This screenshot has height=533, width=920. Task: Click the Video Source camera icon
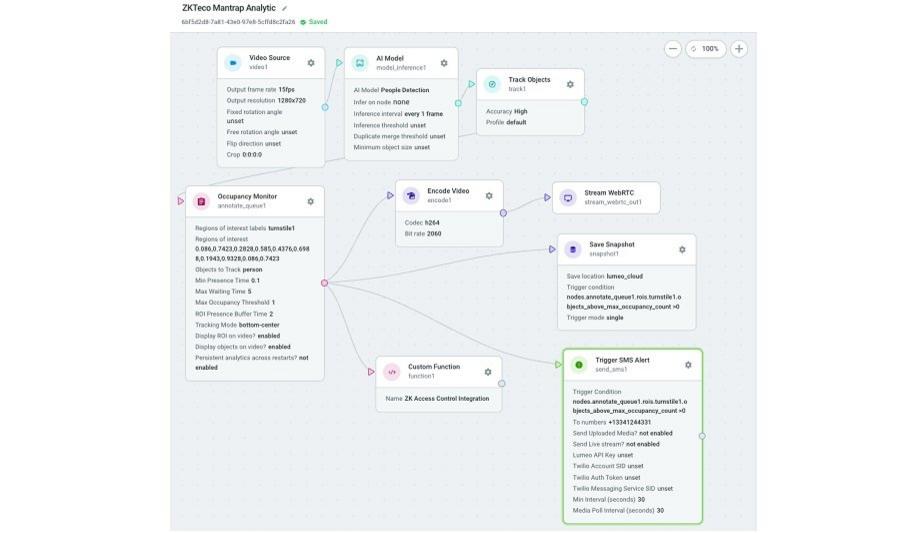(233, 62)
